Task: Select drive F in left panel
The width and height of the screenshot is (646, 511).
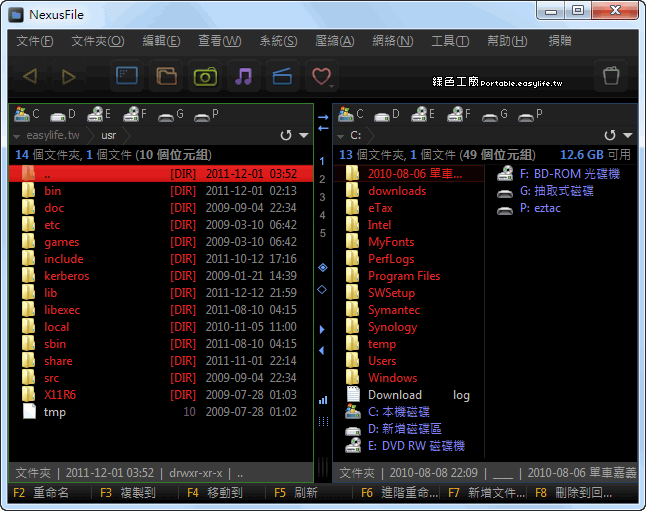Action: [x=135, y=114]
